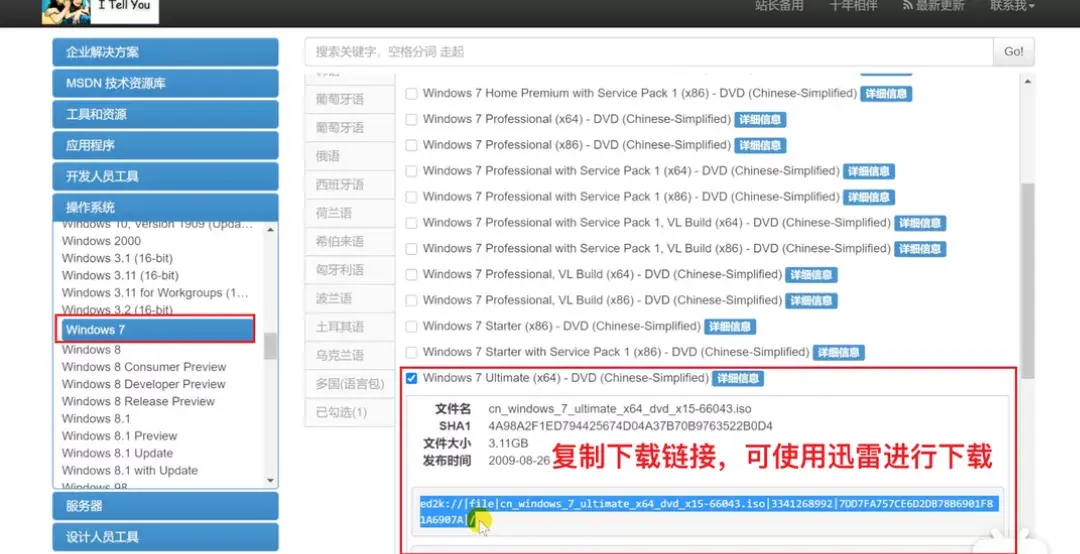
Task: Check Professional with Service Pack 1 (x86)
Action: tap(411, 197)
